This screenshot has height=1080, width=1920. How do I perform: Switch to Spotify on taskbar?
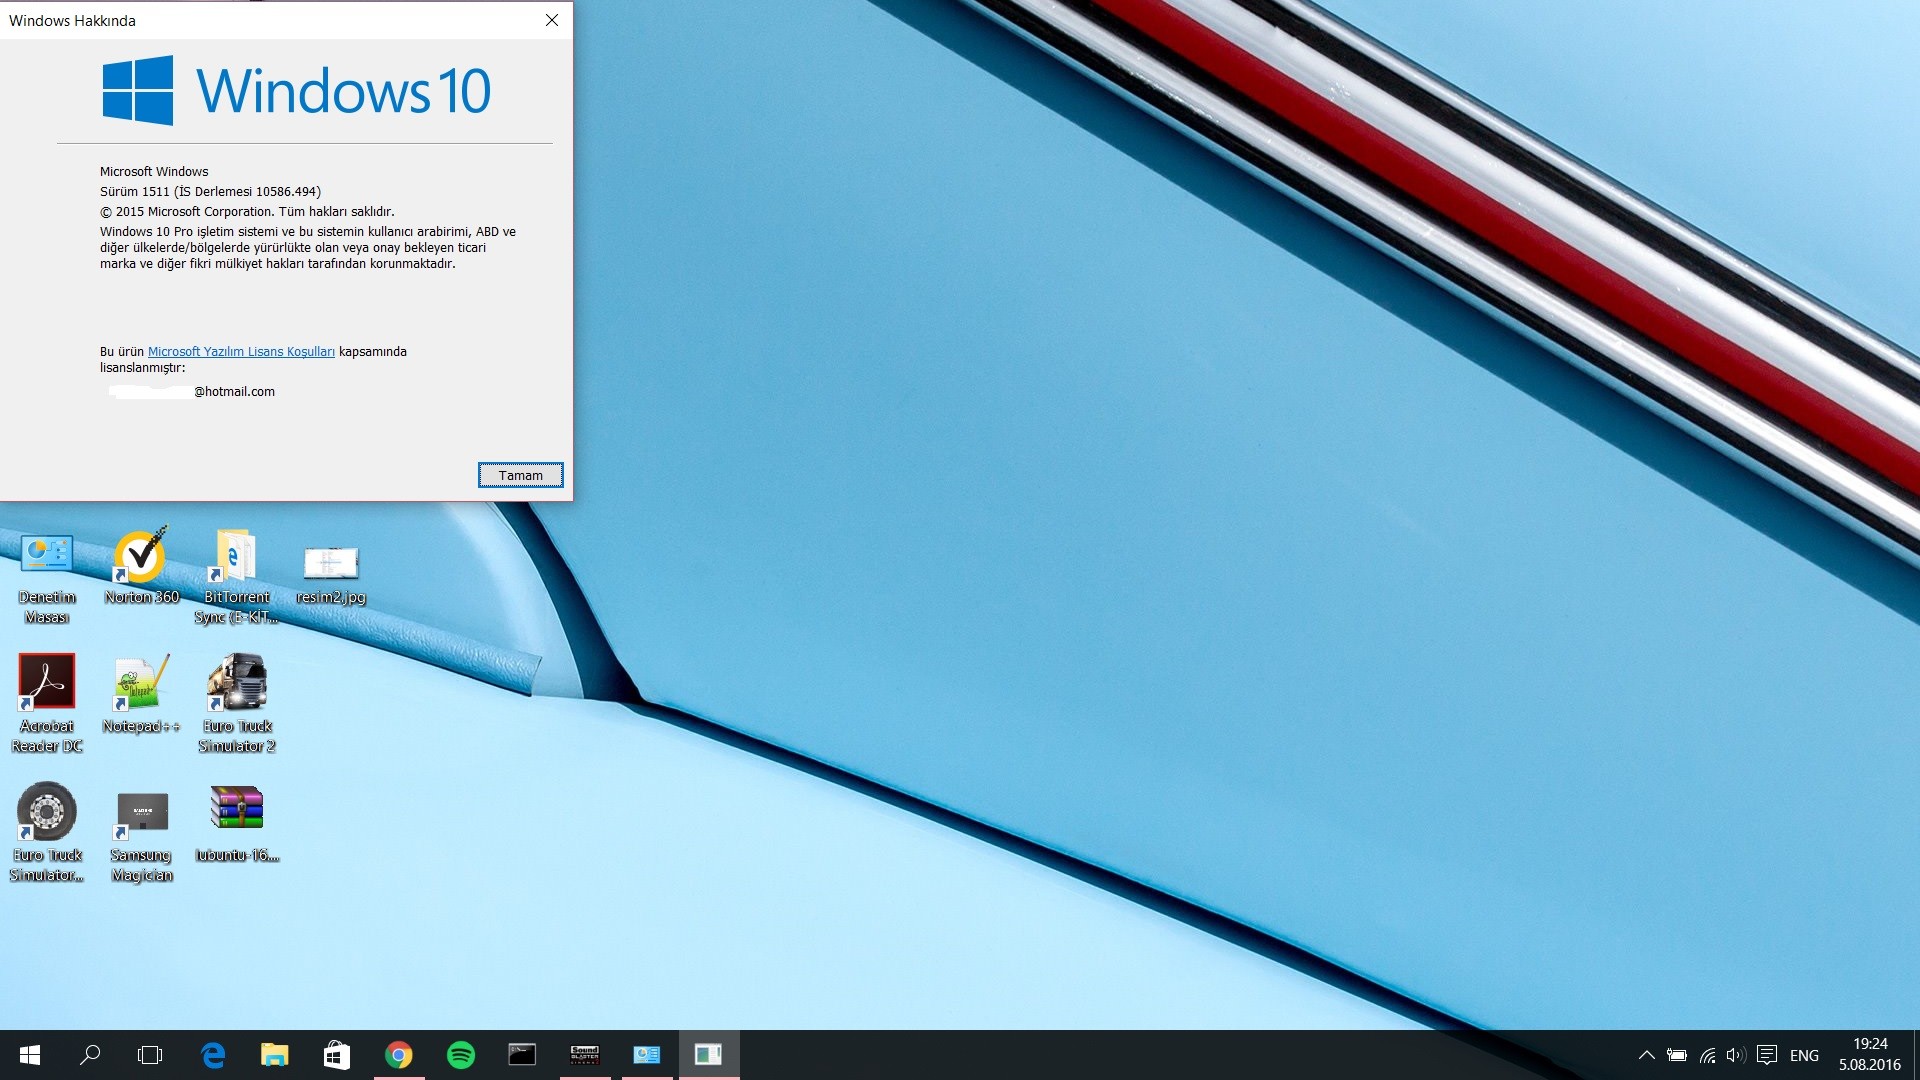coord(461,1055)
